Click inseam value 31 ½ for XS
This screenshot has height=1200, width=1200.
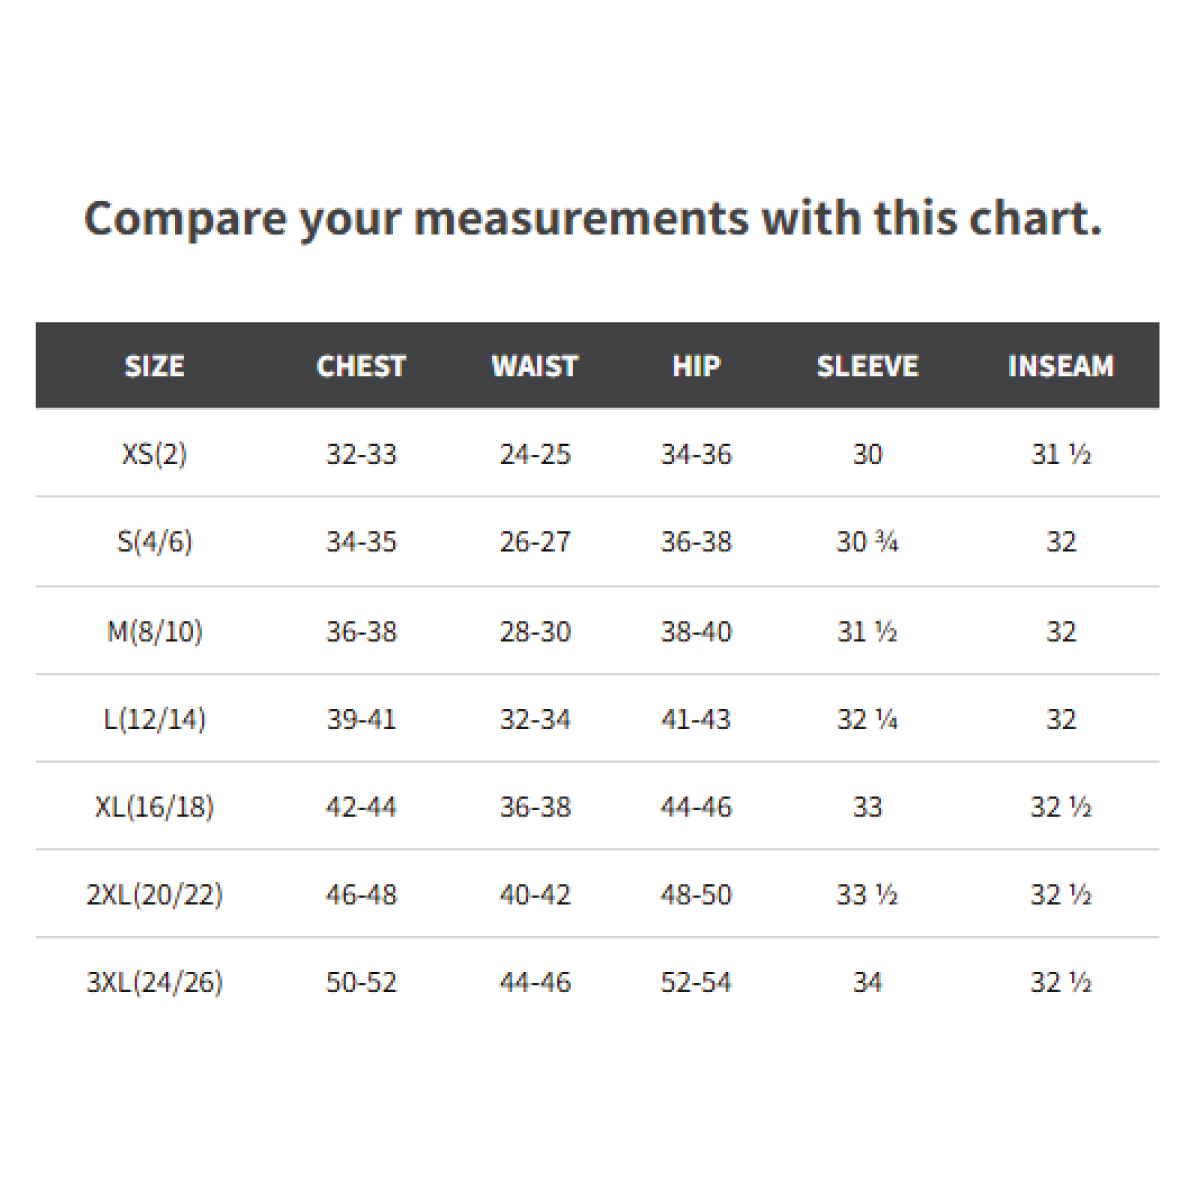point(1060,454)
